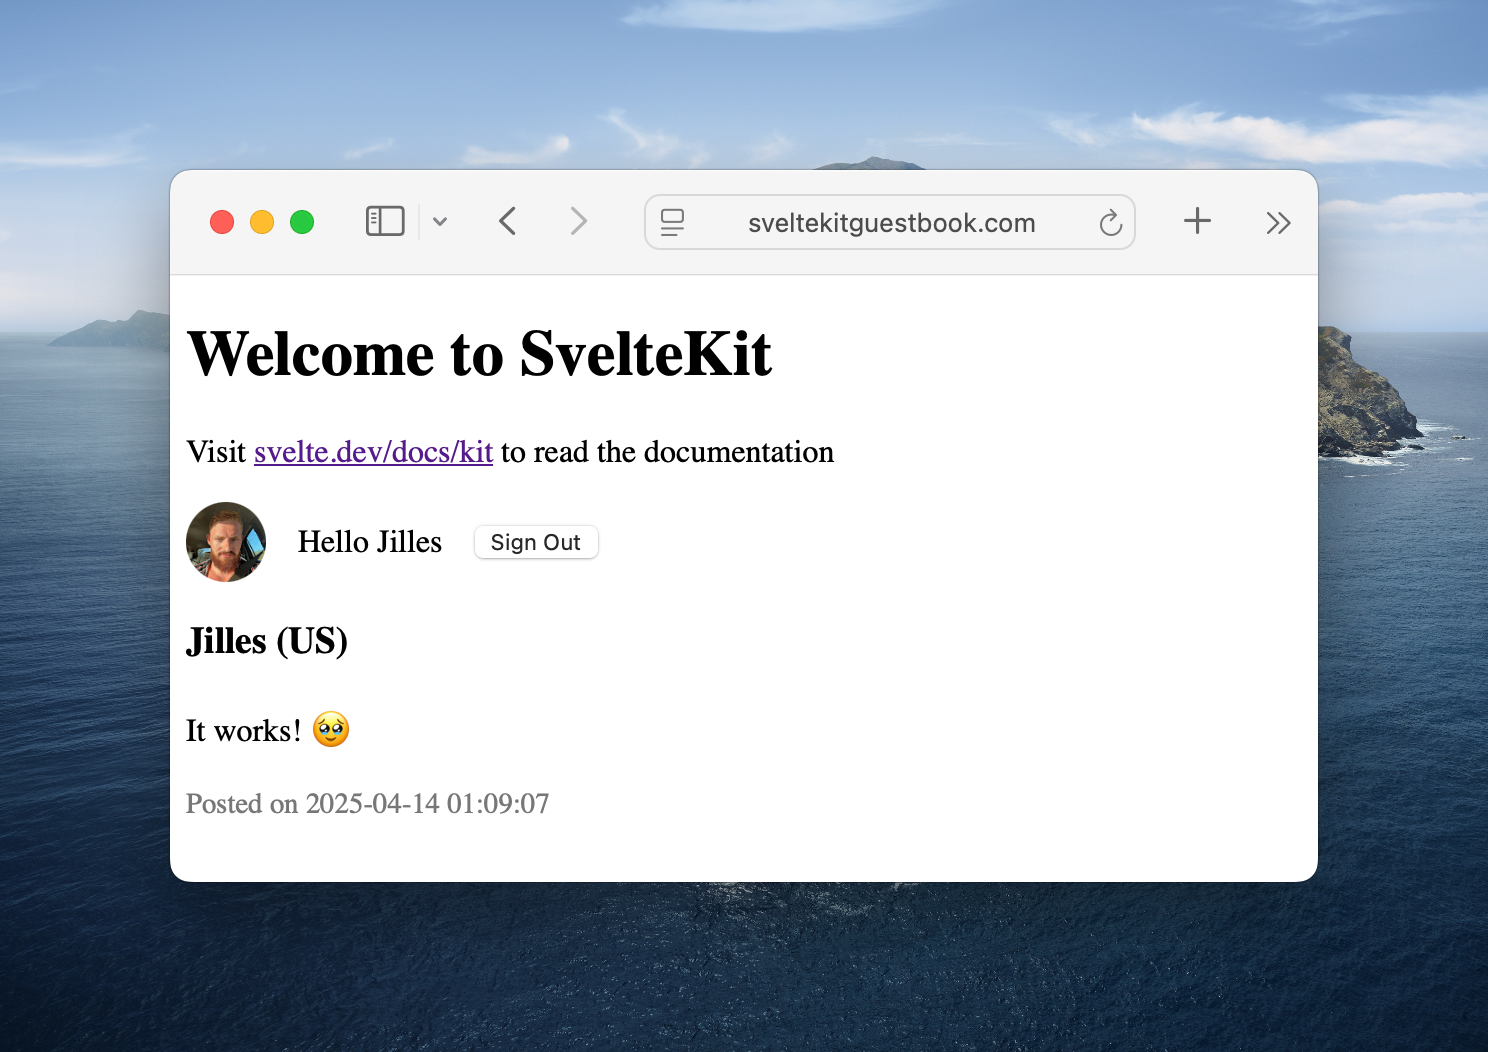1488x1052 pixels.
Task: Click the posted timestamp text
Action: coord(366,803)
